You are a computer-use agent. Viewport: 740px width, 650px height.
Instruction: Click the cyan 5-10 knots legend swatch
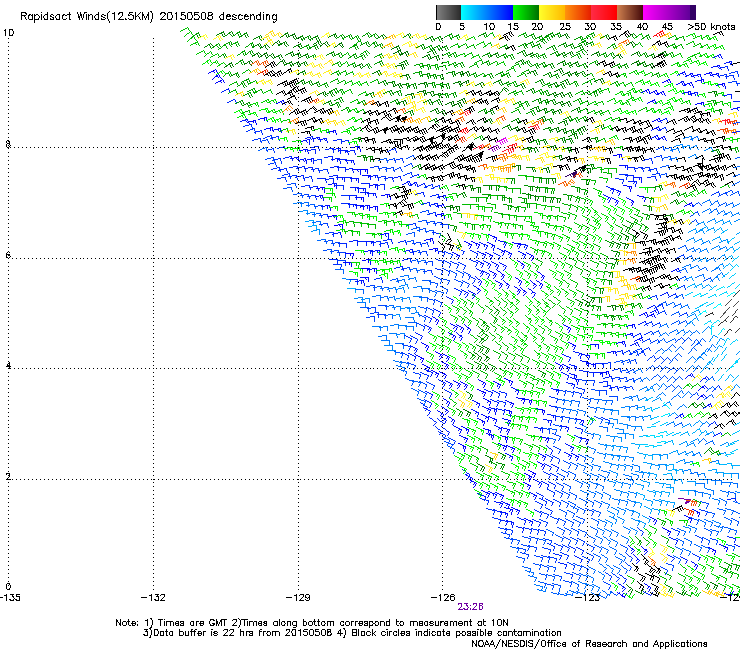(474, 12)
